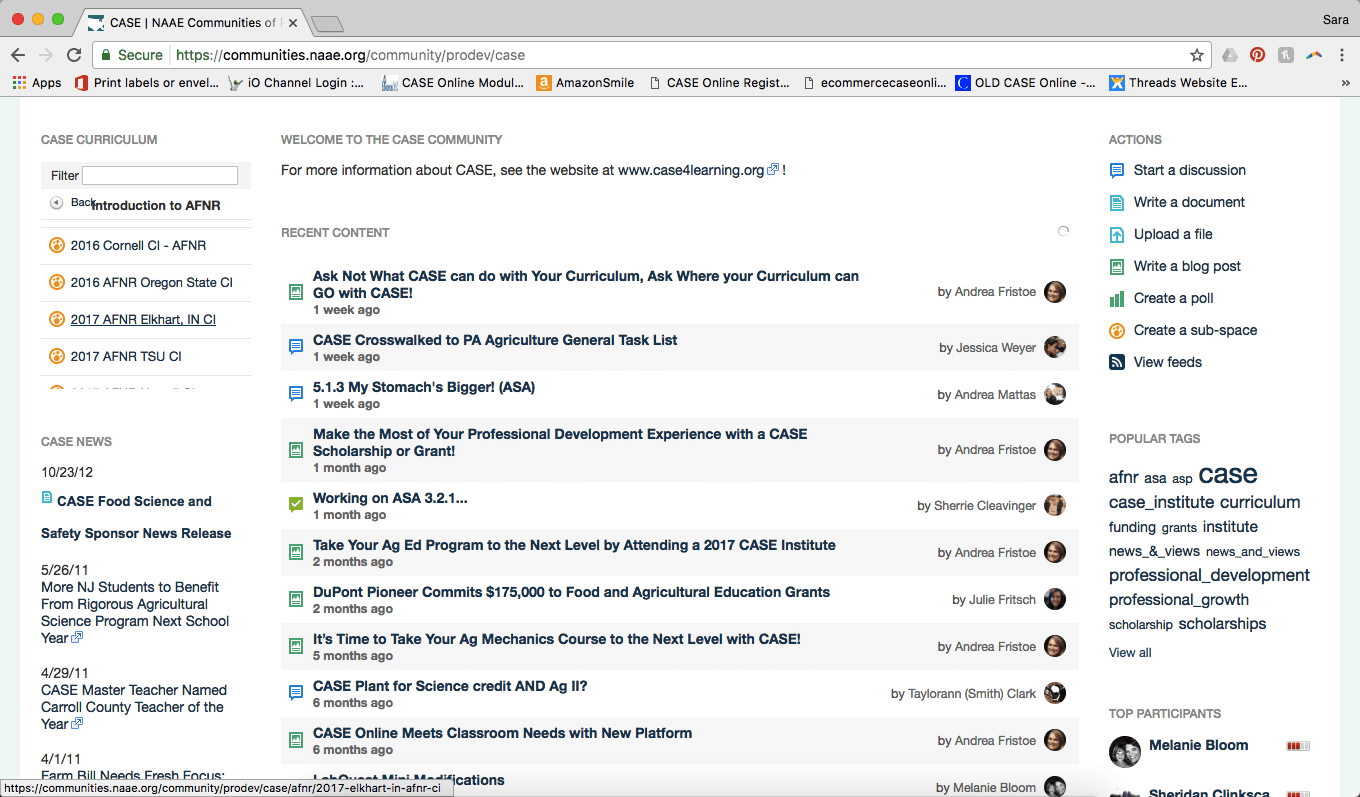Open the 2017 AFNR Elkhart, IN CI space
The image size is (1360, 797).
click(143, 320)
